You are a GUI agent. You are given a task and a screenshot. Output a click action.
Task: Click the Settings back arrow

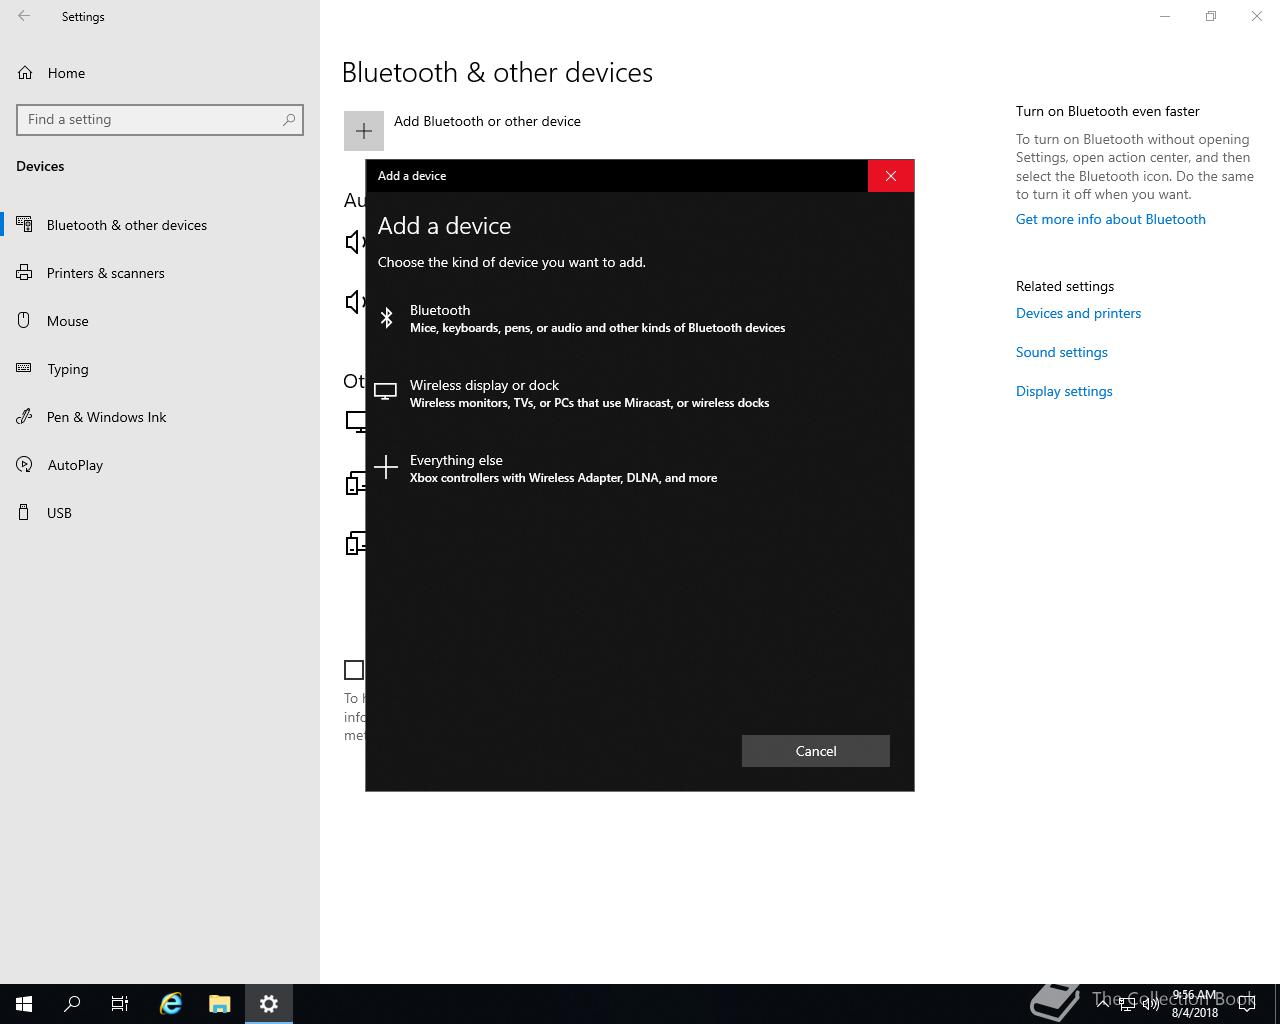[x=24, y=16]
